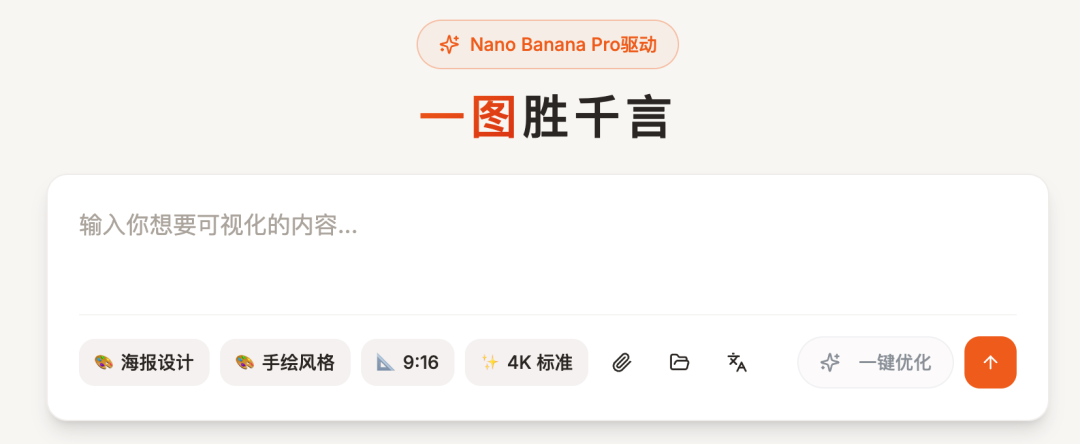Click the paperclip attachment icon
The width and height of the screenshot is (1080, 444).
tap(622, 362)
